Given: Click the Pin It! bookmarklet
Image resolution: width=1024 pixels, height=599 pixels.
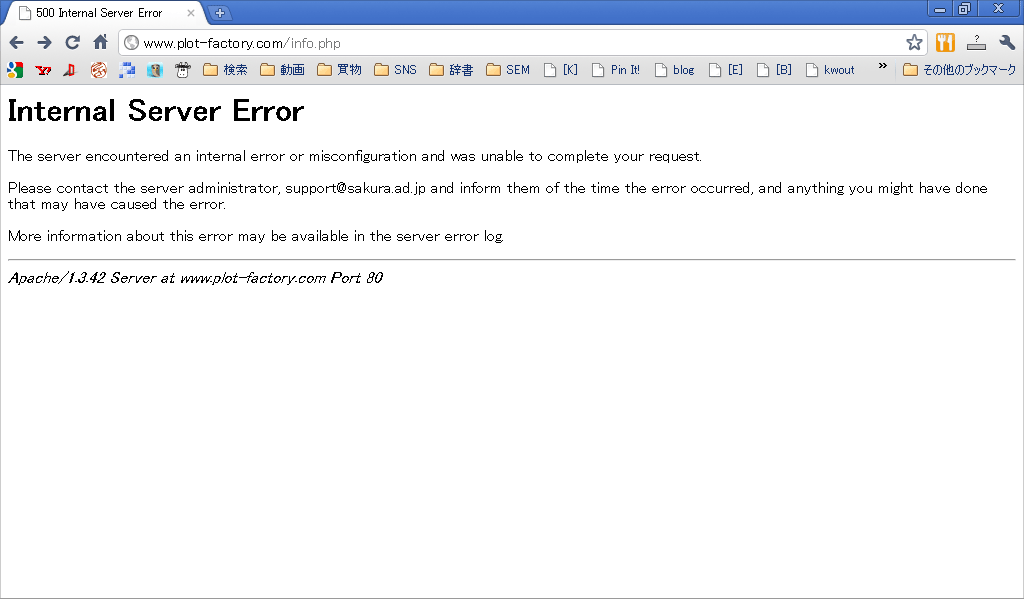Looking at the screenshot, I should pos(616,70).
